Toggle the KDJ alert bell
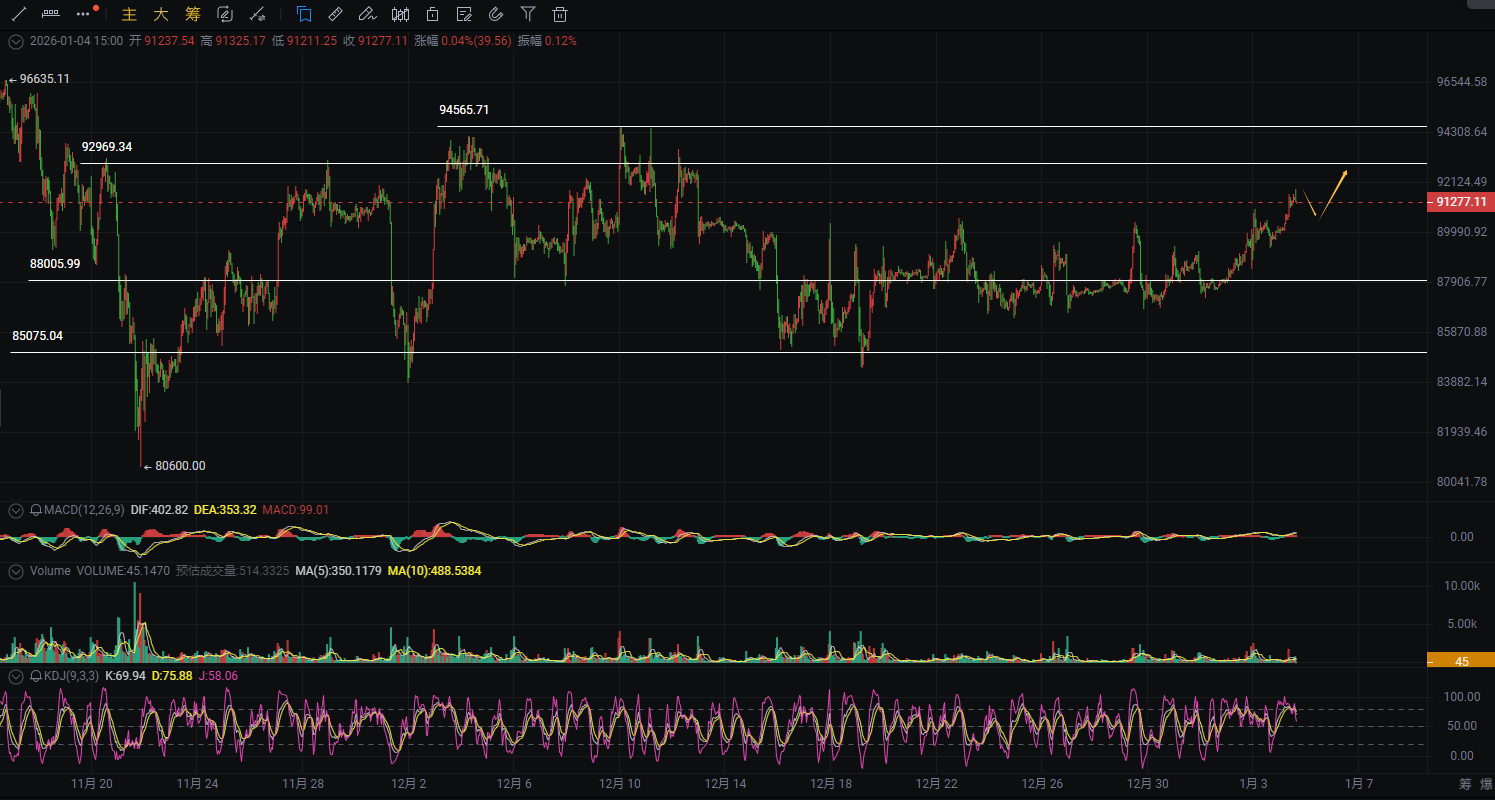This screenshot has width=1495, height=800. (36, 676)
